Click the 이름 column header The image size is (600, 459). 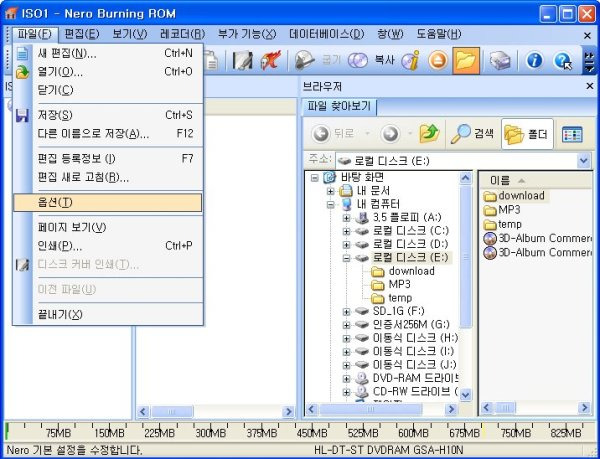(x=536, y=180)
